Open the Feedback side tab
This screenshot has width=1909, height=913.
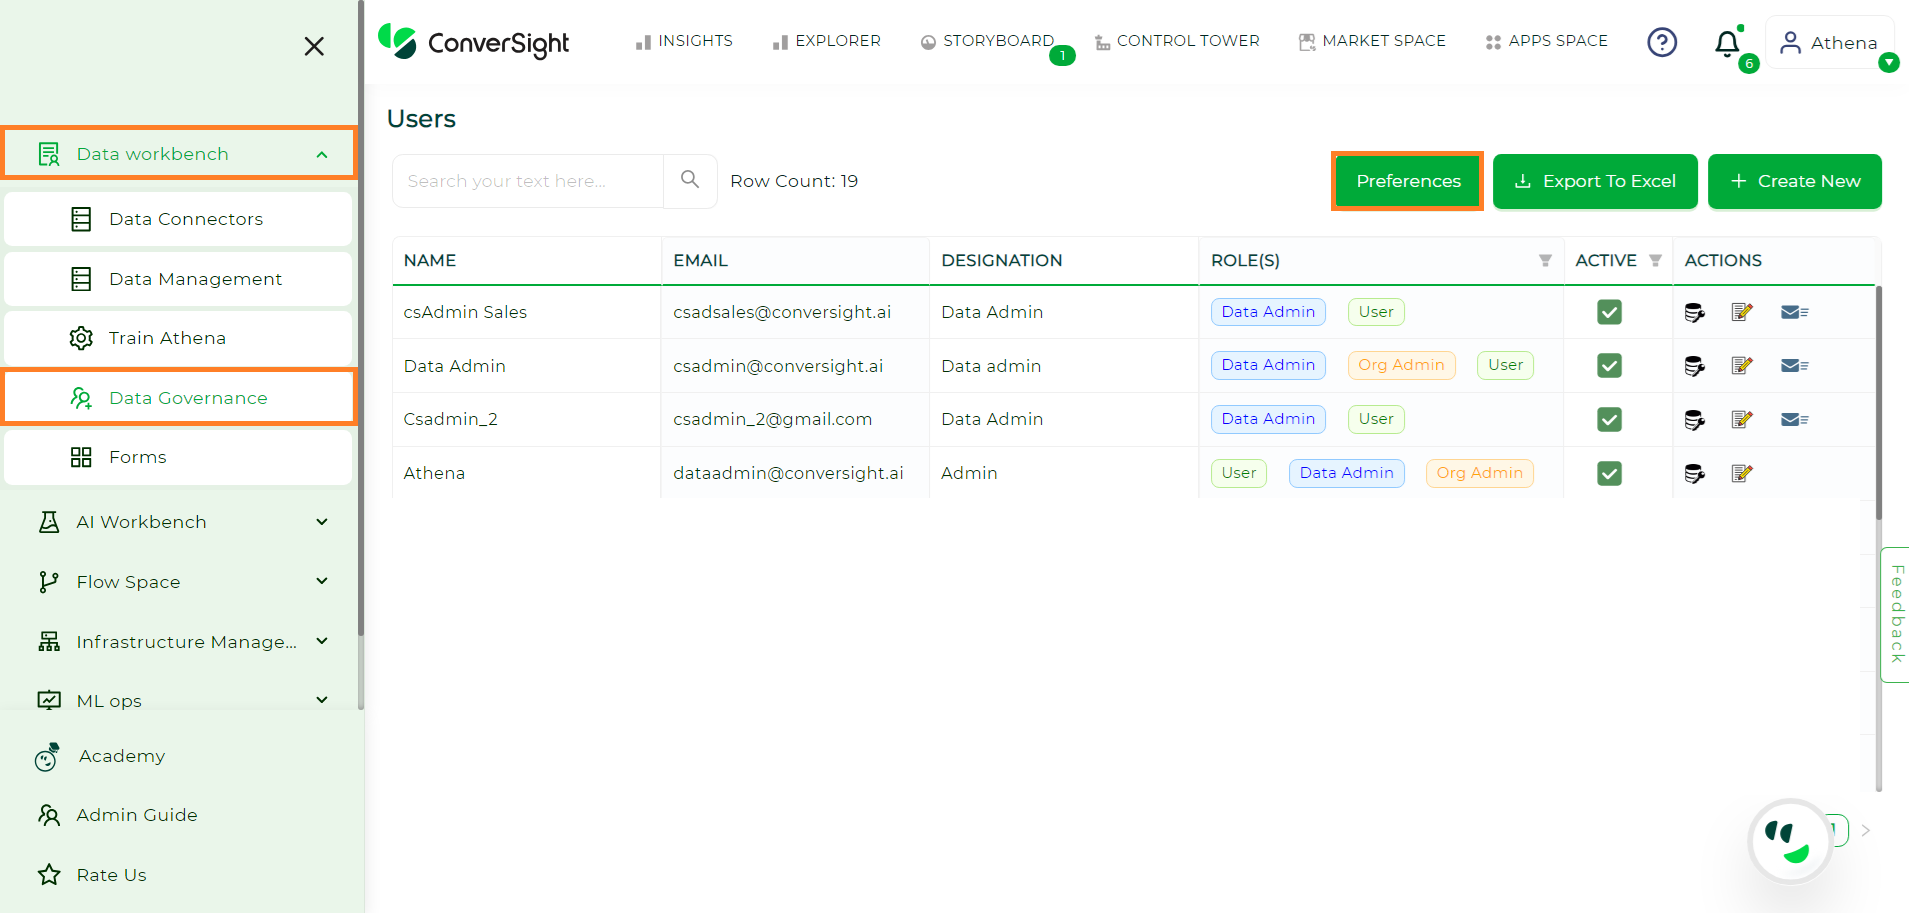pos(1895,615)
